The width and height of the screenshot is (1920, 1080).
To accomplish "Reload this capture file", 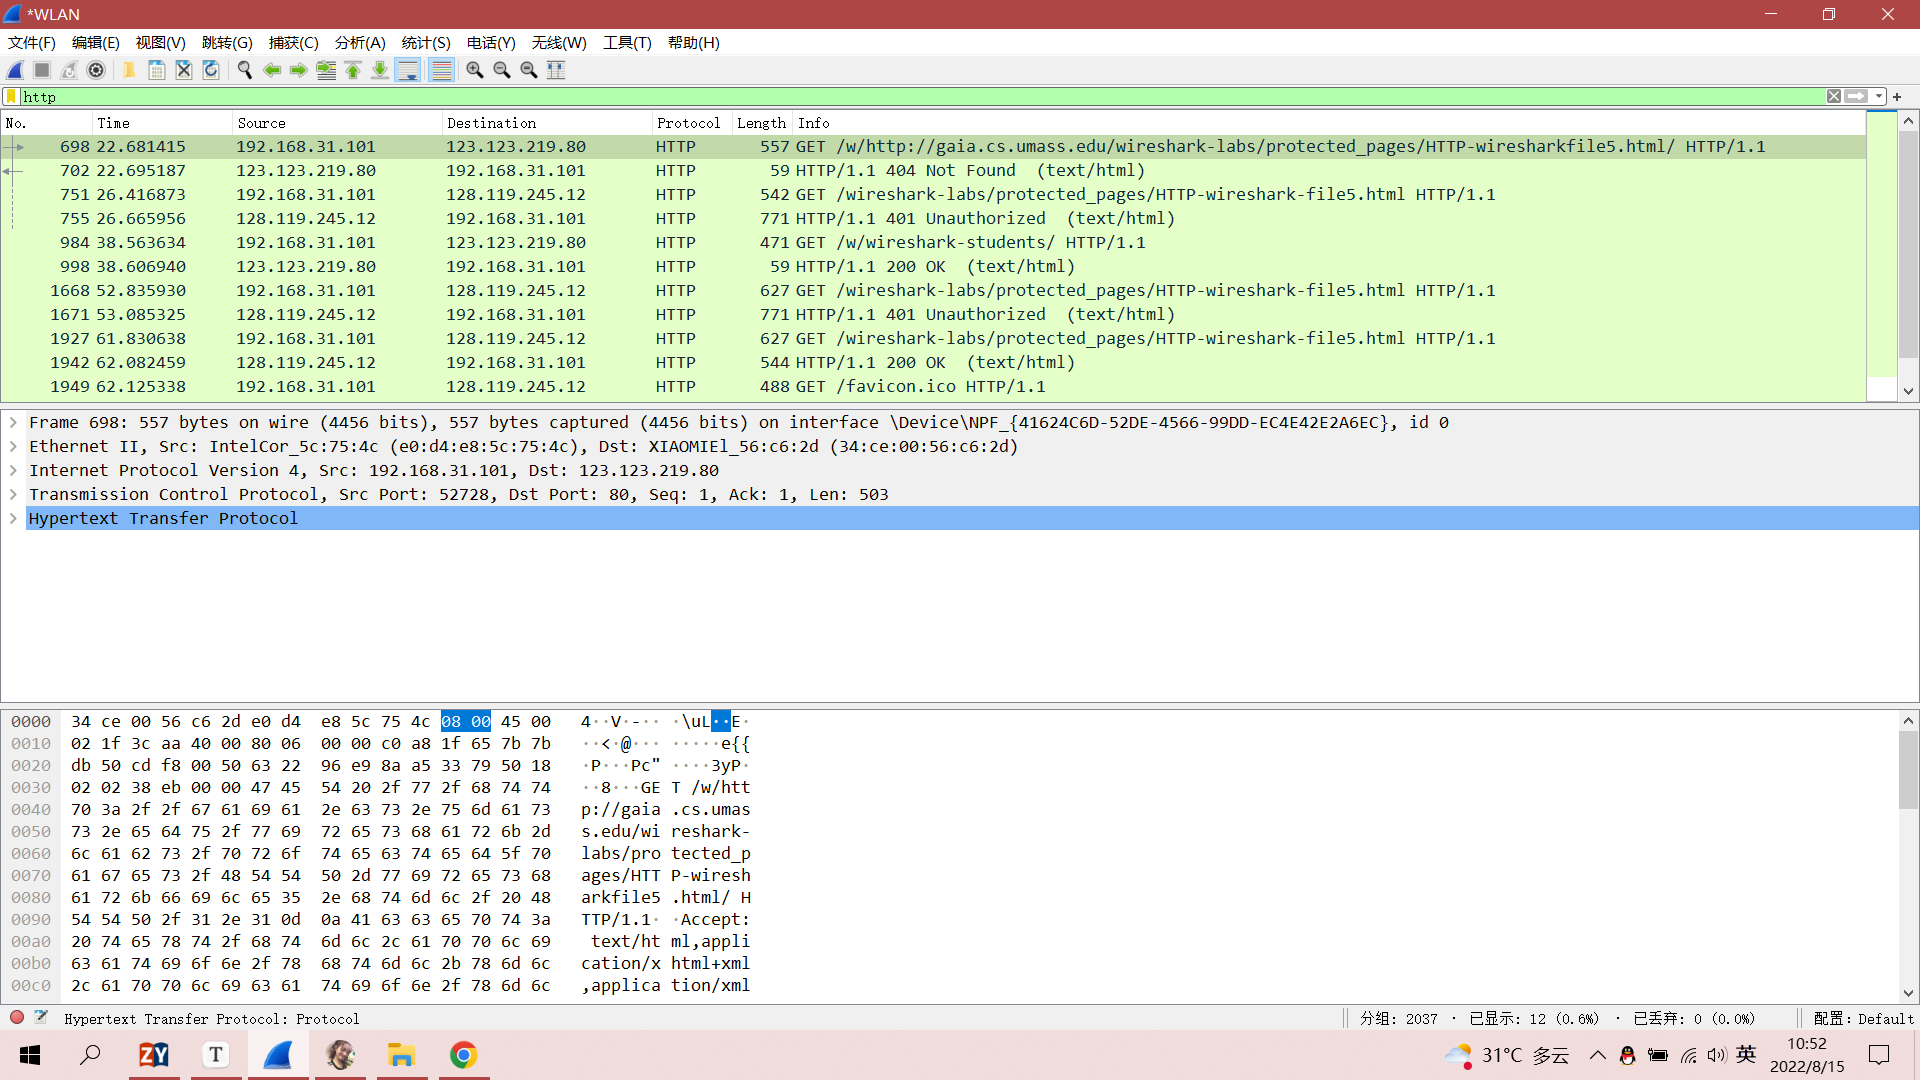I will point(211,70).
